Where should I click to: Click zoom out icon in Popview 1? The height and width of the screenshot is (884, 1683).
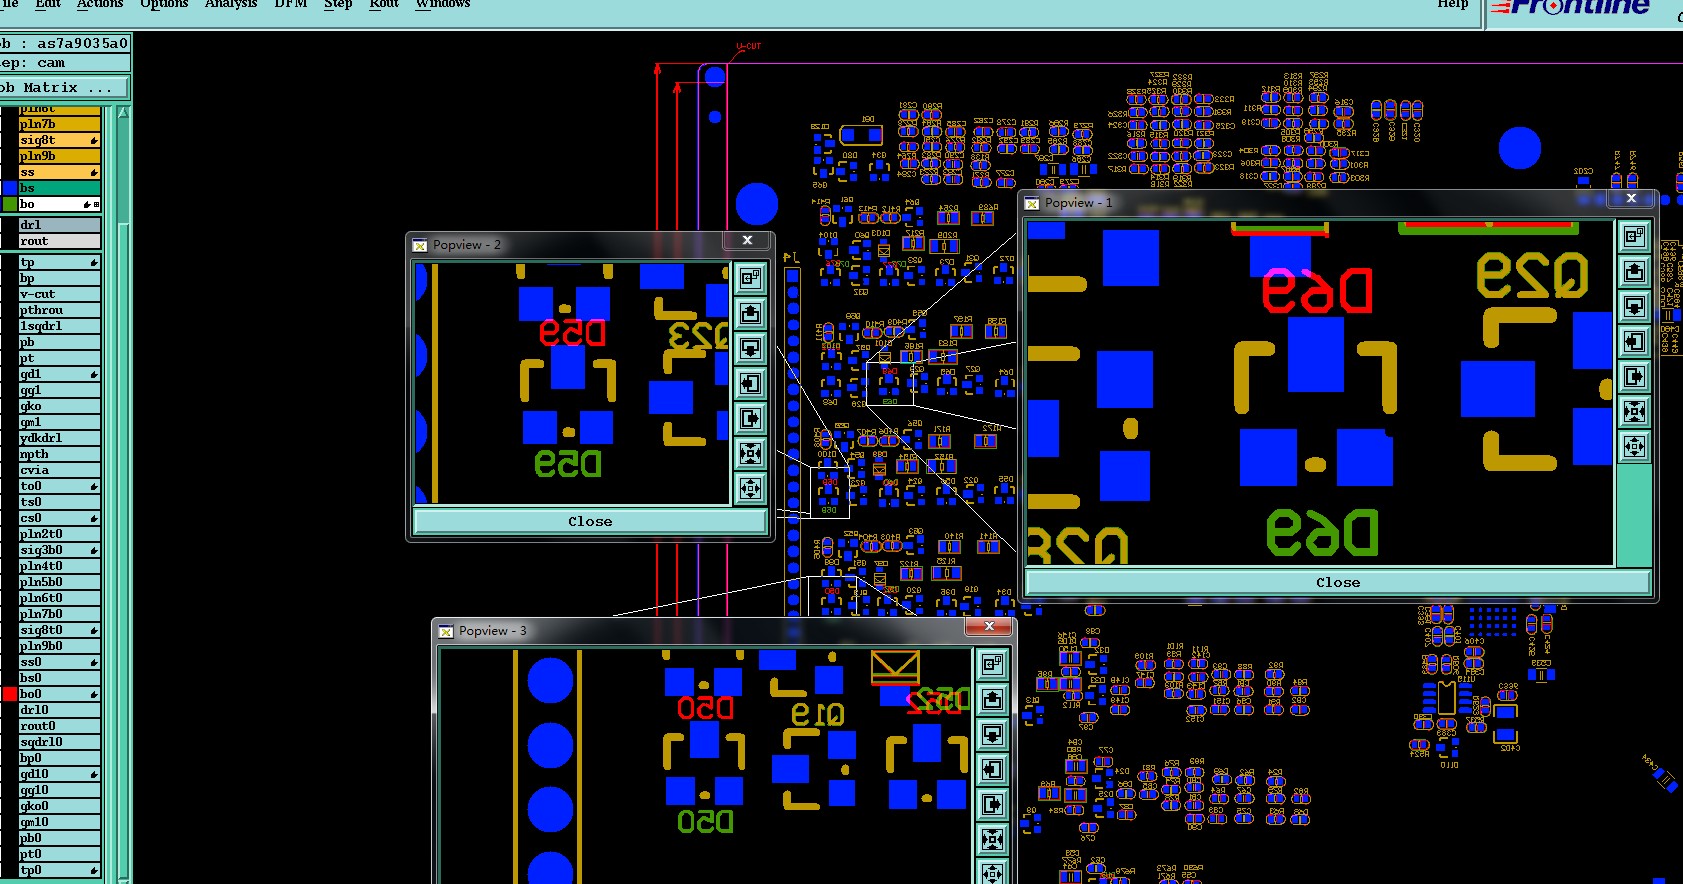pos(1634,446)
